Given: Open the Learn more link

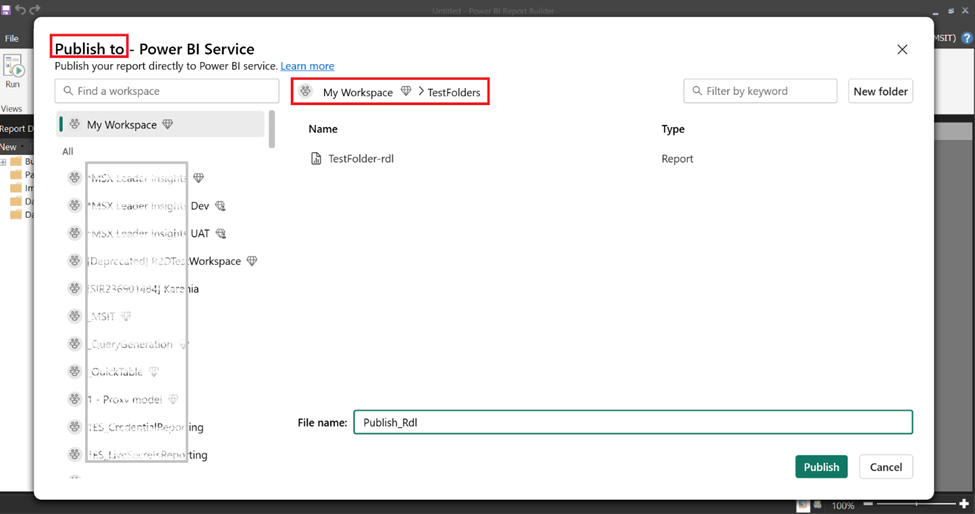Looking at the screenshot, I should (x=307, y=66).
